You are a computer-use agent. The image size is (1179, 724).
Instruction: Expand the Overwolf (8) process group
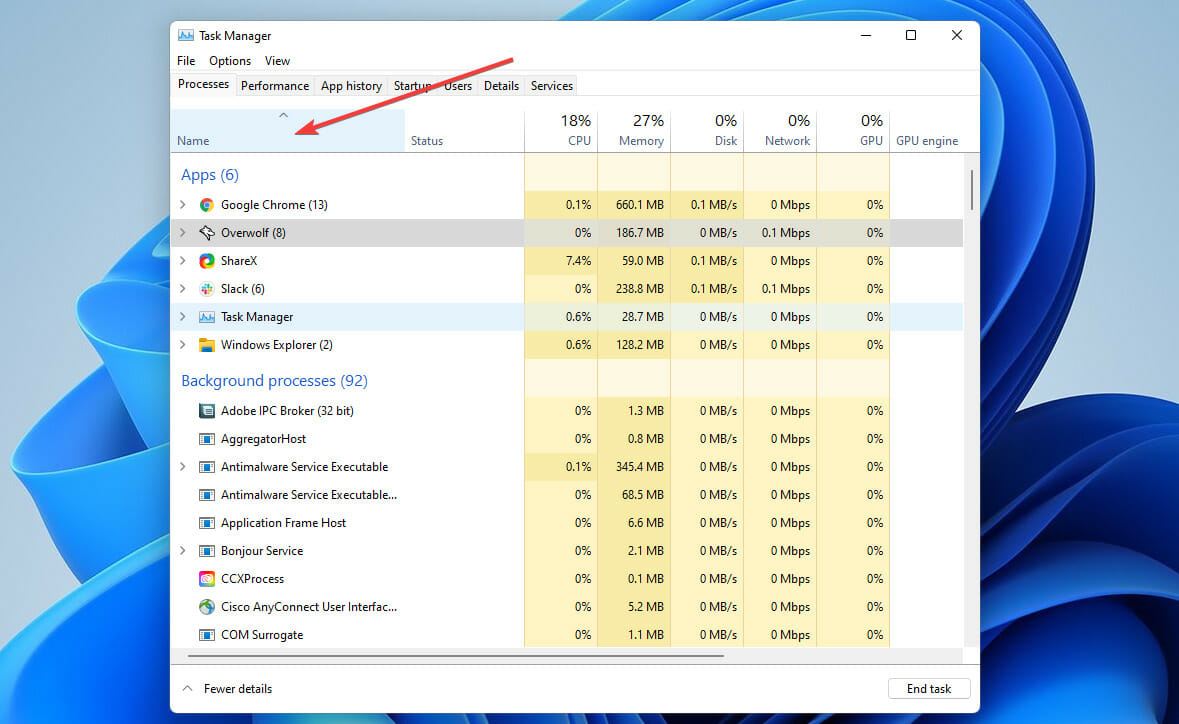coord(183,232)
